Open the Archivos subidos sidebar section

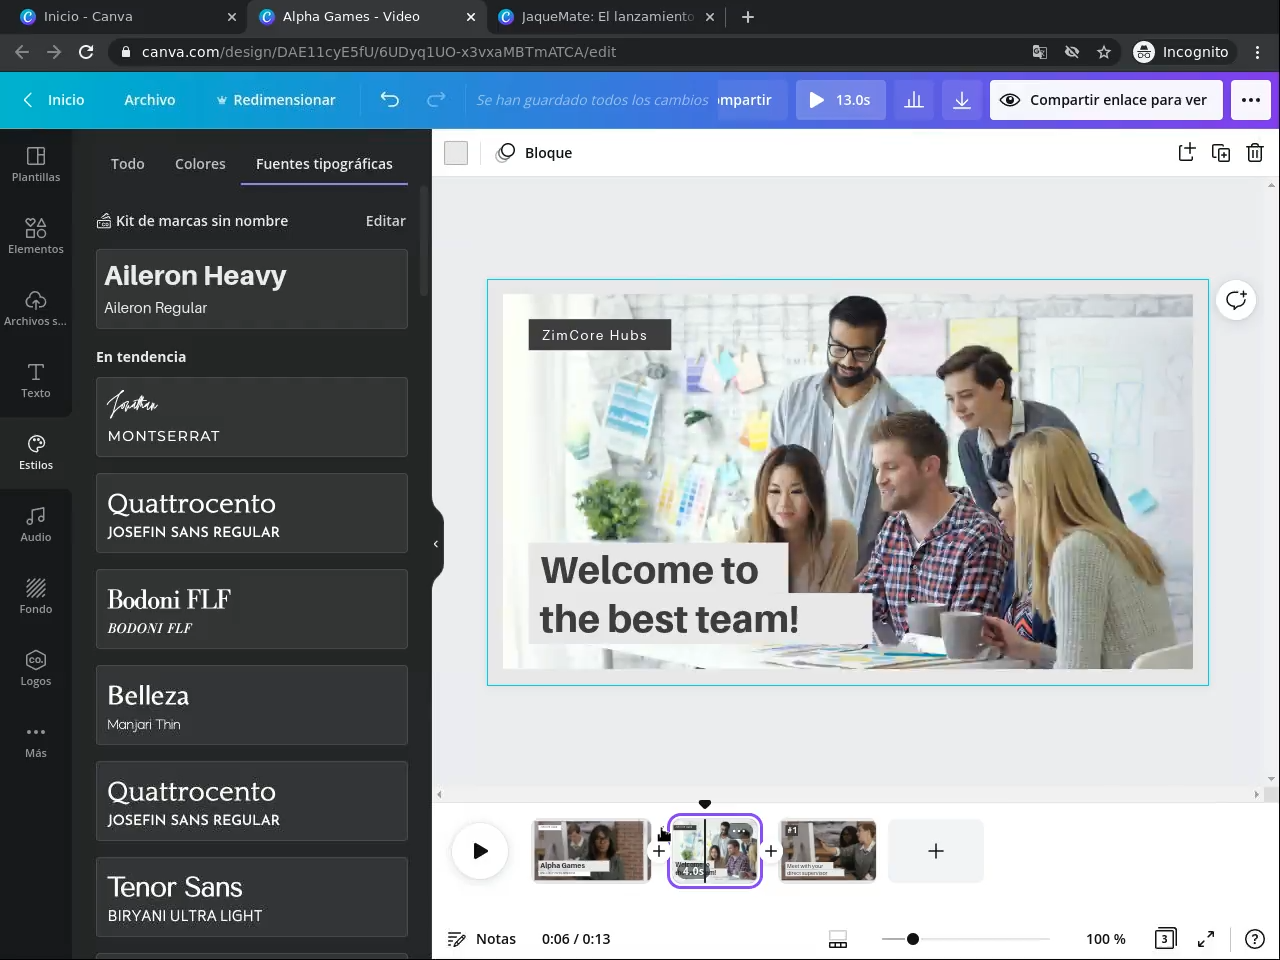click(x=36, y=308)
